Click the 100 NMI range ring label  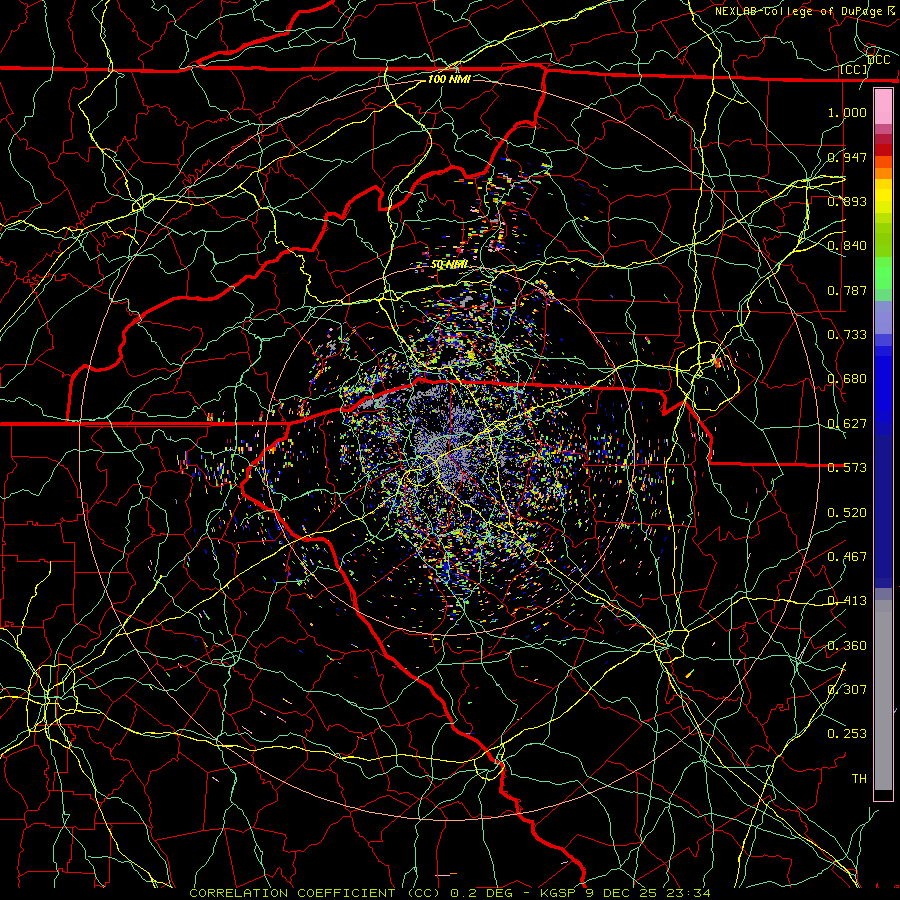[449, 79]
